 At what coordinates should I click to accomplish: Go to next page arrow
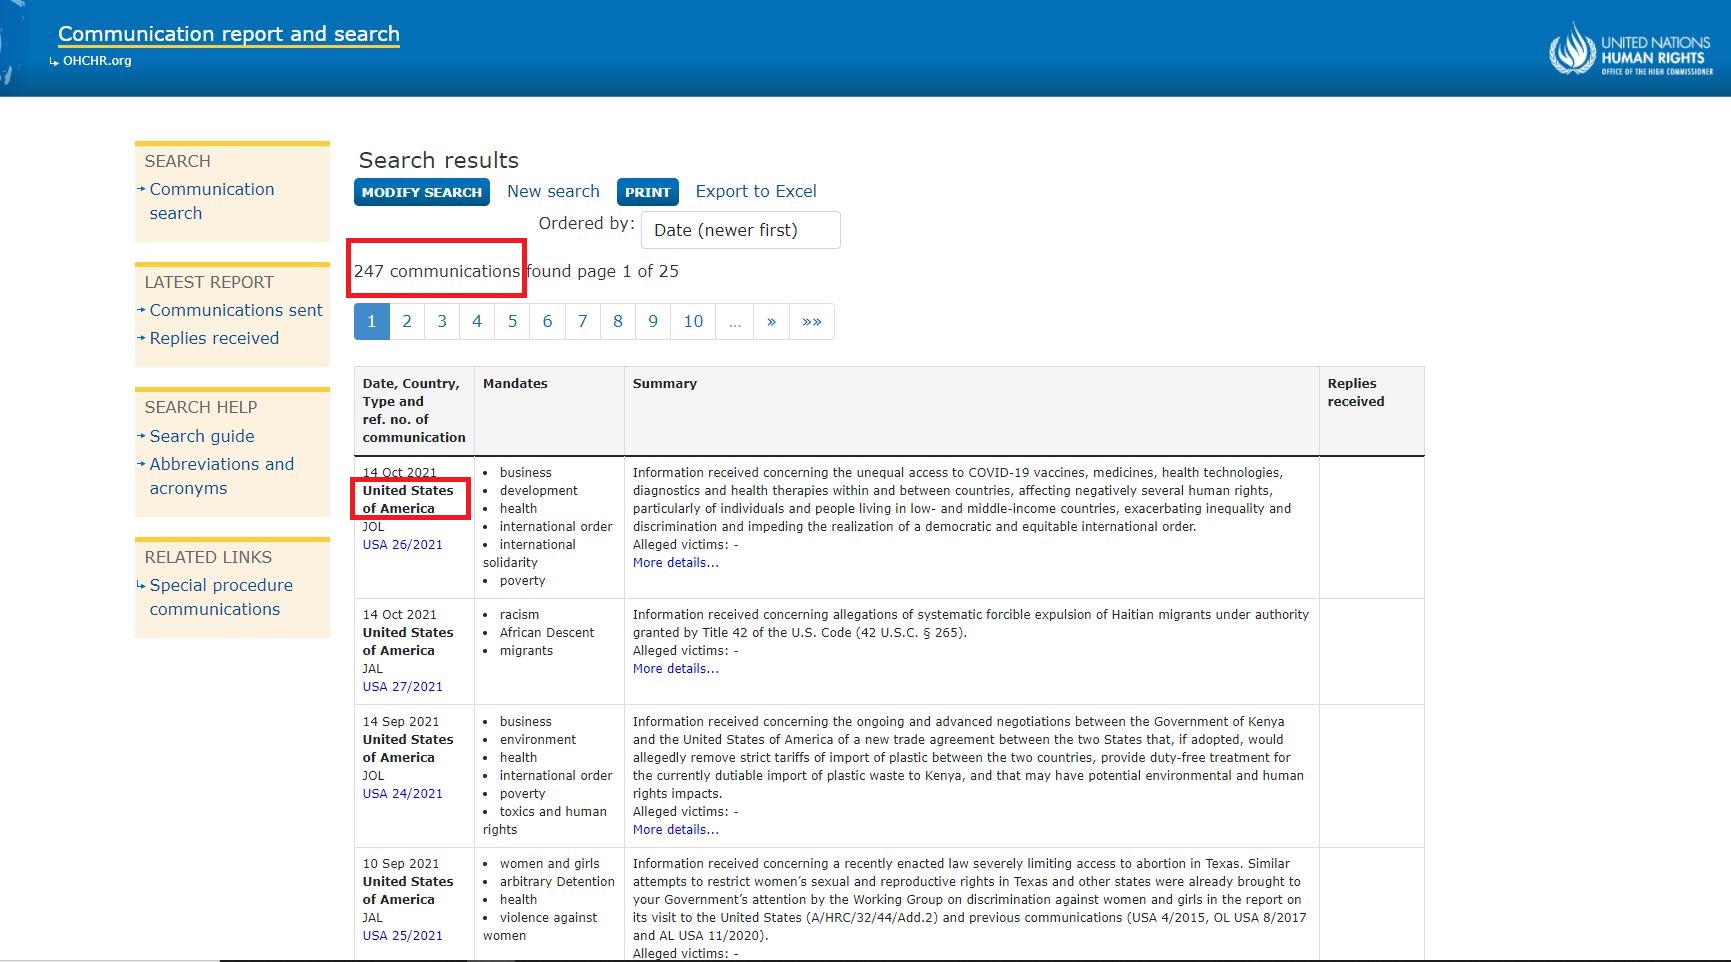click(771, 322)
